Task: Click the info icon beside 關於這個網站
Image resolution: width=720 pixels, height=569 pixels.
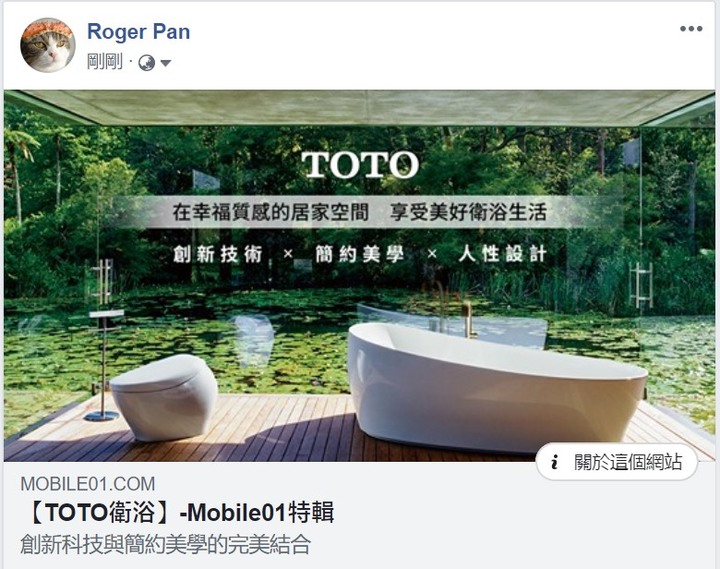Action: point(555,462)
